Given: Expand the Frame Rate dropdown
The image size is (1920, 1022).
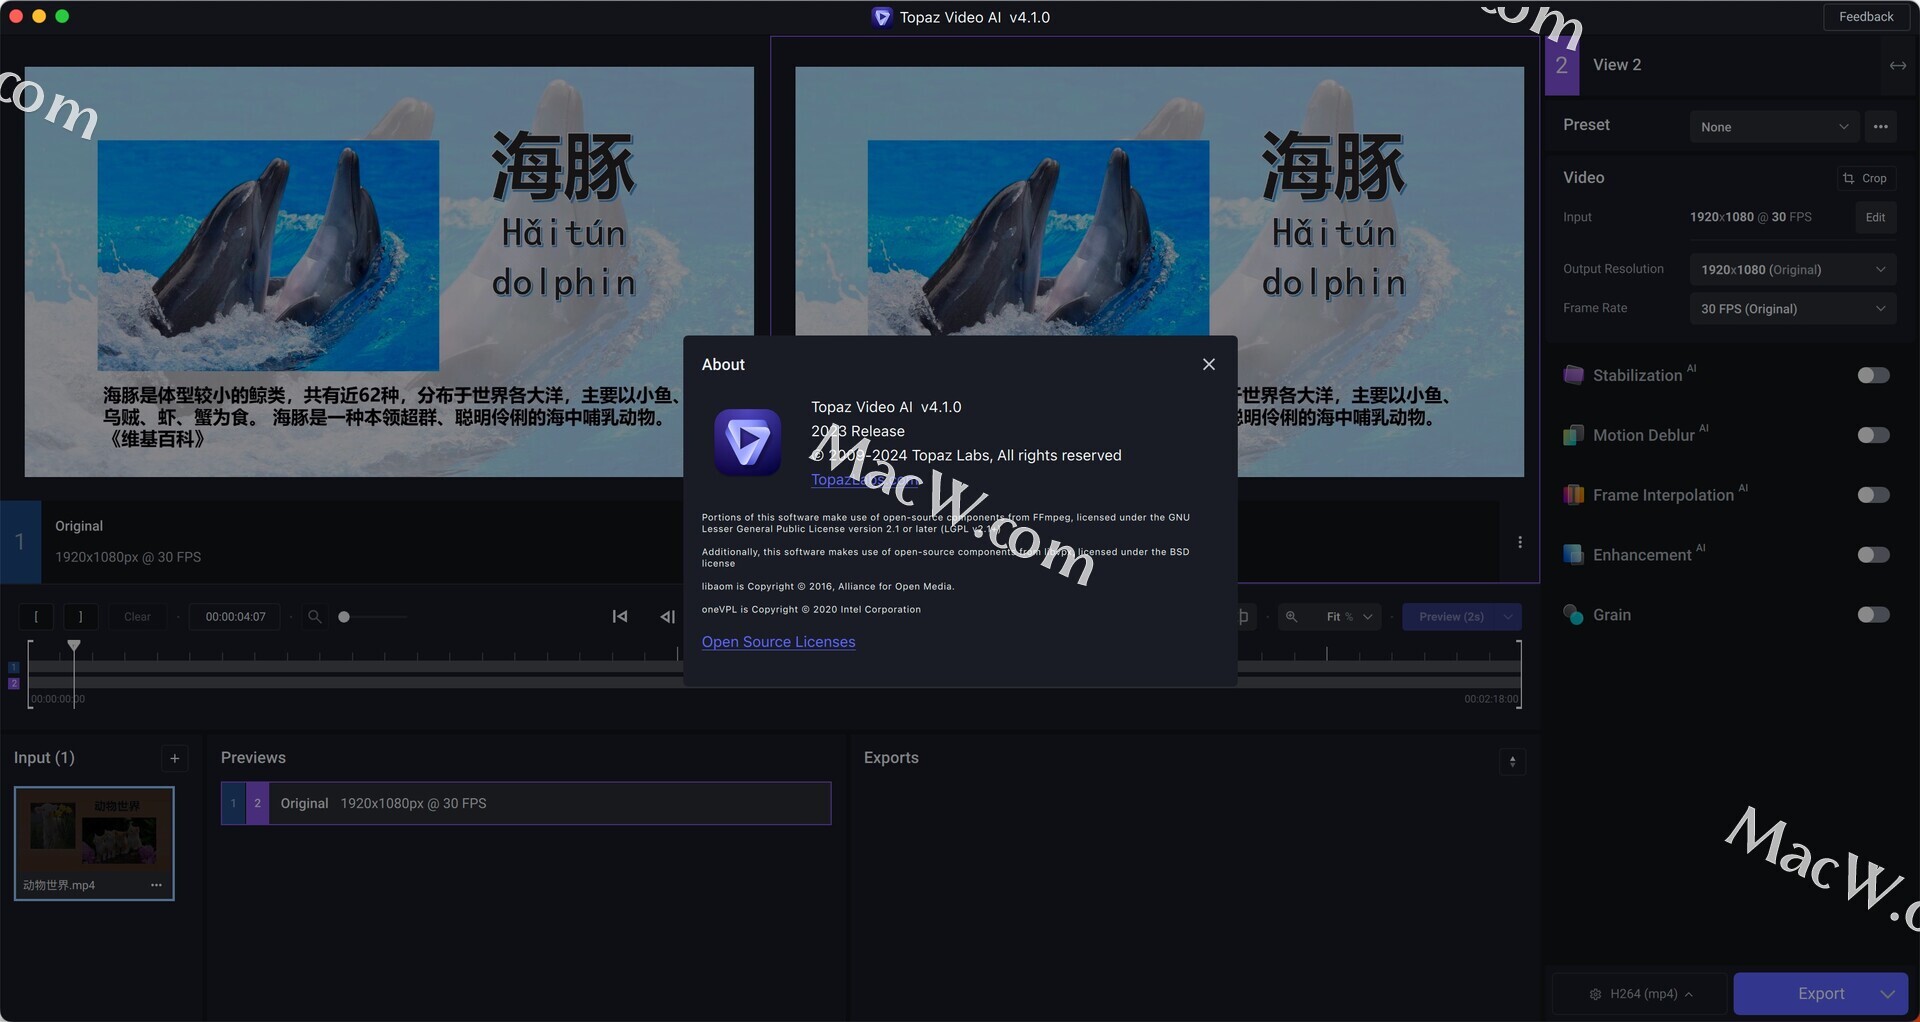Looking at the screenshot, I should pos(1792,309).
